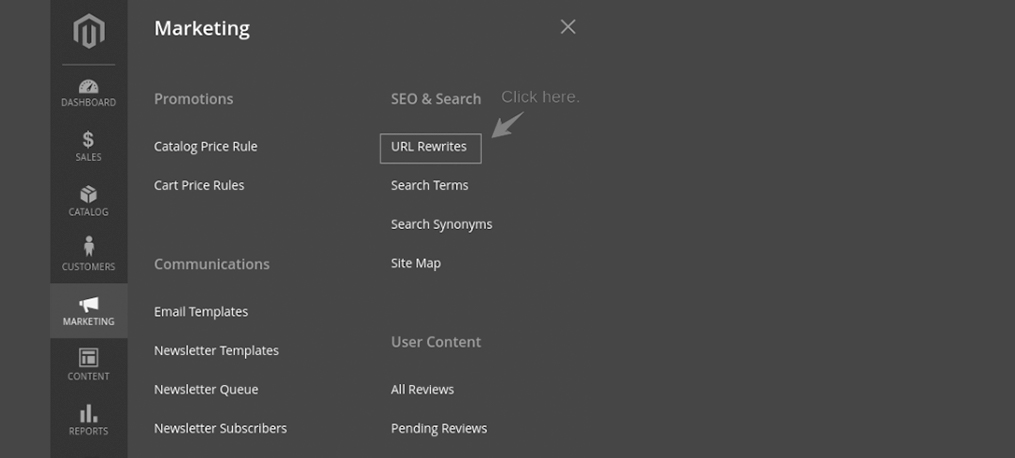The width and height of the screenshot is (1015, 458).
Task: Select Catalog Price Rule
Action: (x=206, y=147)
